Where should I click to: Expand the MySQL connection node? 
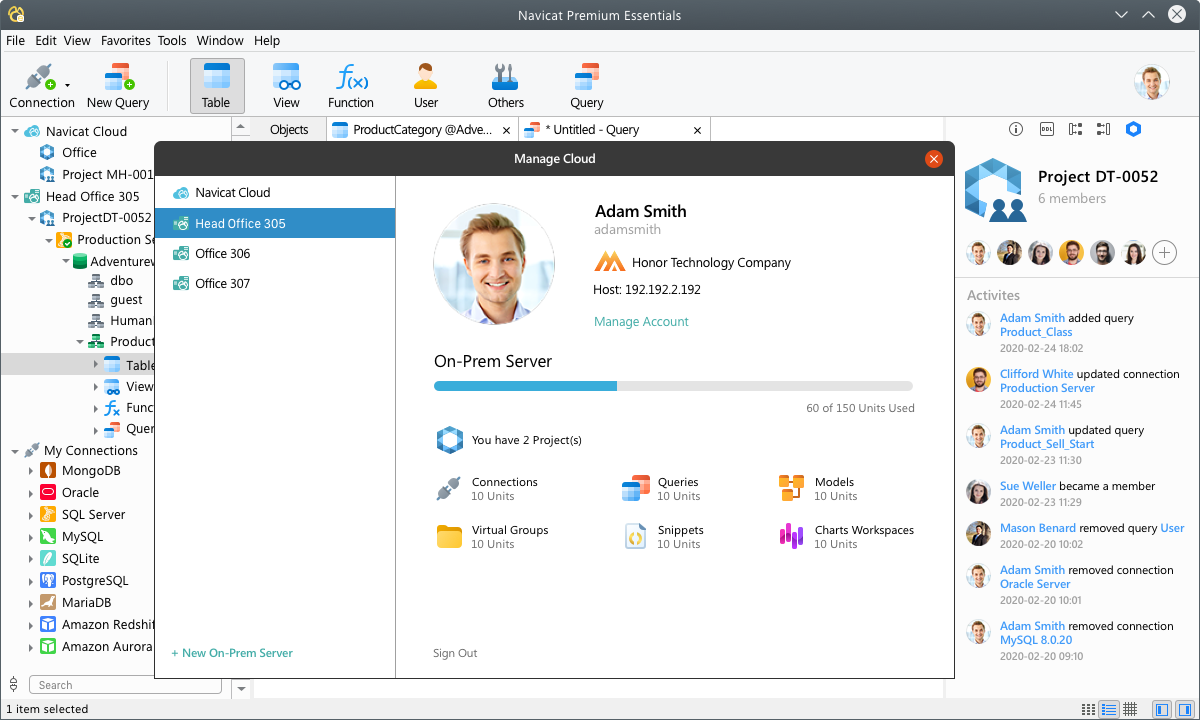click(x=31, y=537)
